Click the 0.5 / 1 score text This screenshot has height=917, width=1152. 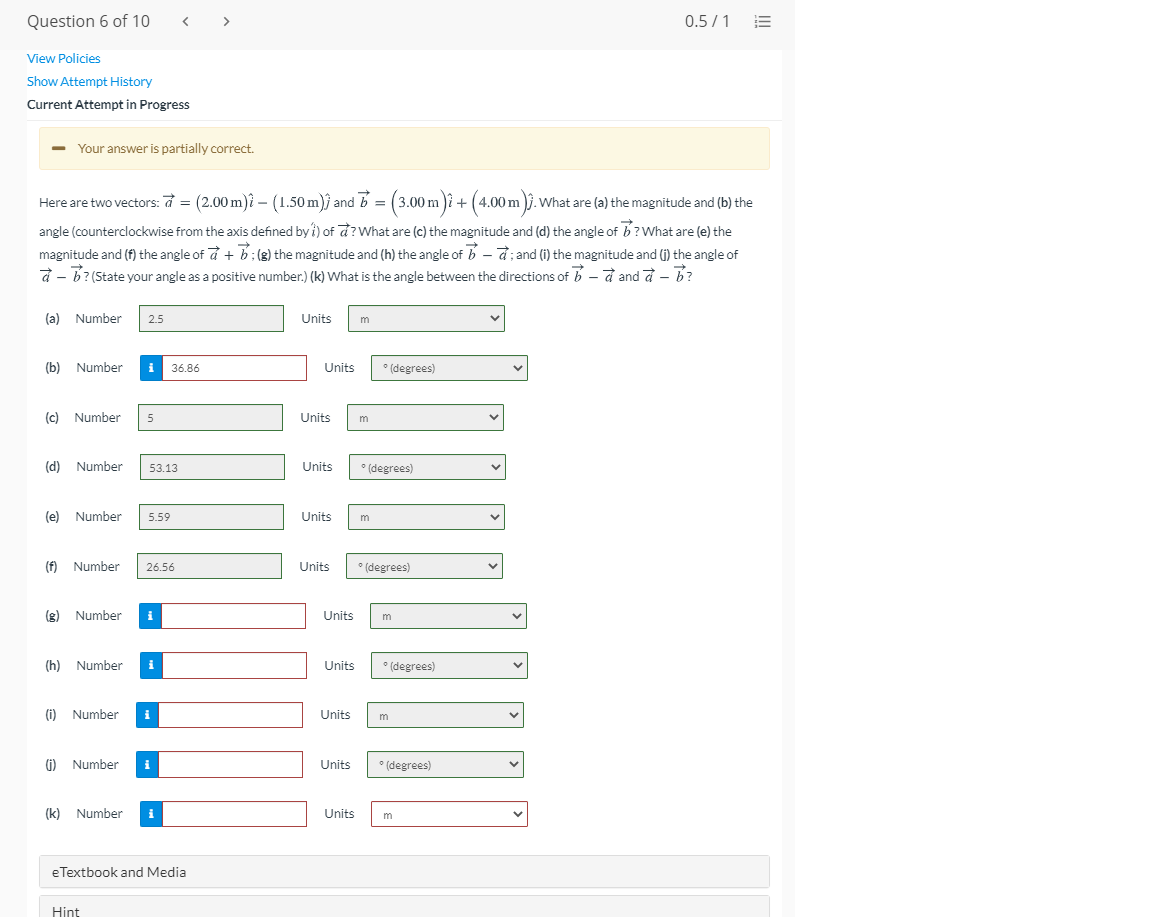(x=707, y=21)
